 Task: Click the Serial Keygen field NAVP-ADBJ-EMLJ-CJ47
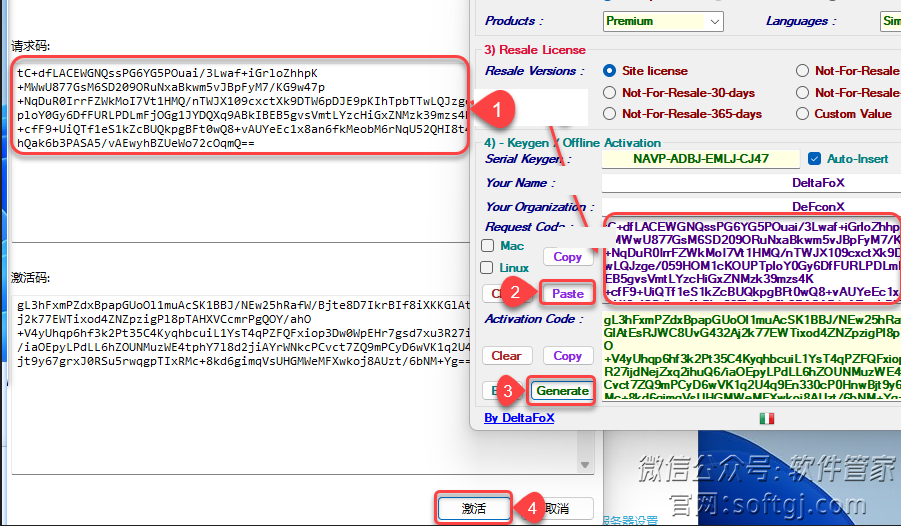(700, 159)
